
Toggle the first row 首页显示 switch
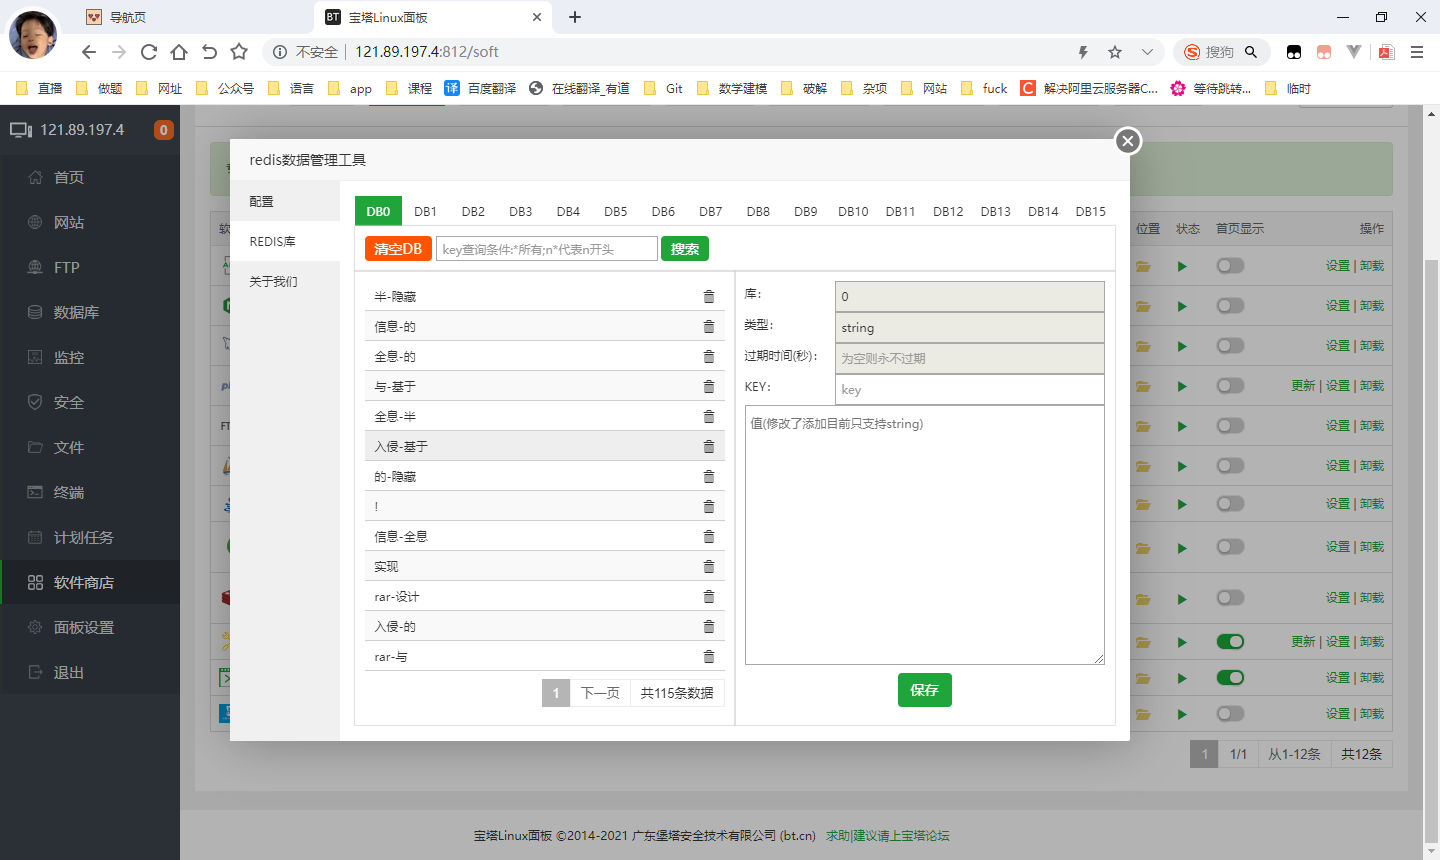coord(1230,266)
